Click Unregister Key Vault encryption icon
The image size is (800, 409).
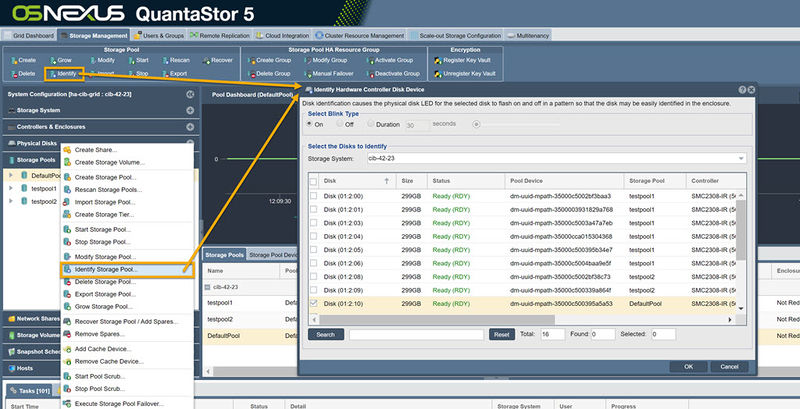pyautogui.click(x=438, y=74)
